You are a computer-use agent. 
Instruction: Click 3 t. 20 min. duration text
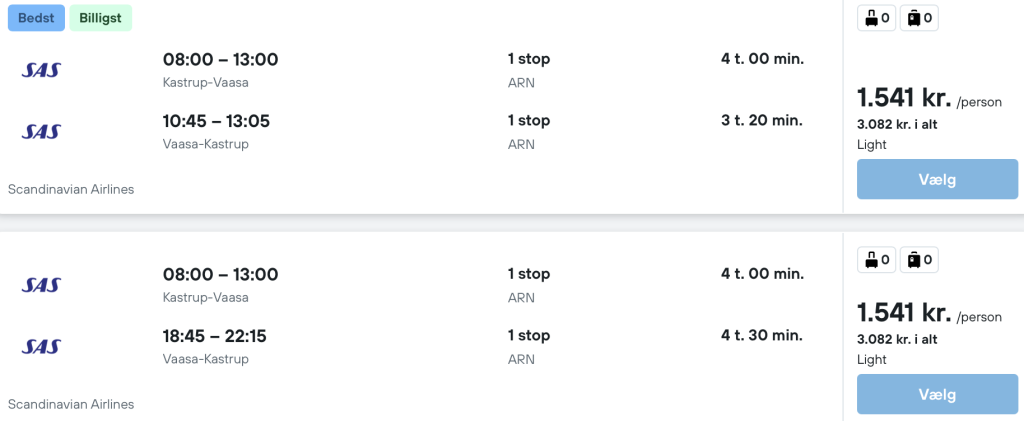tap(762, 121)
